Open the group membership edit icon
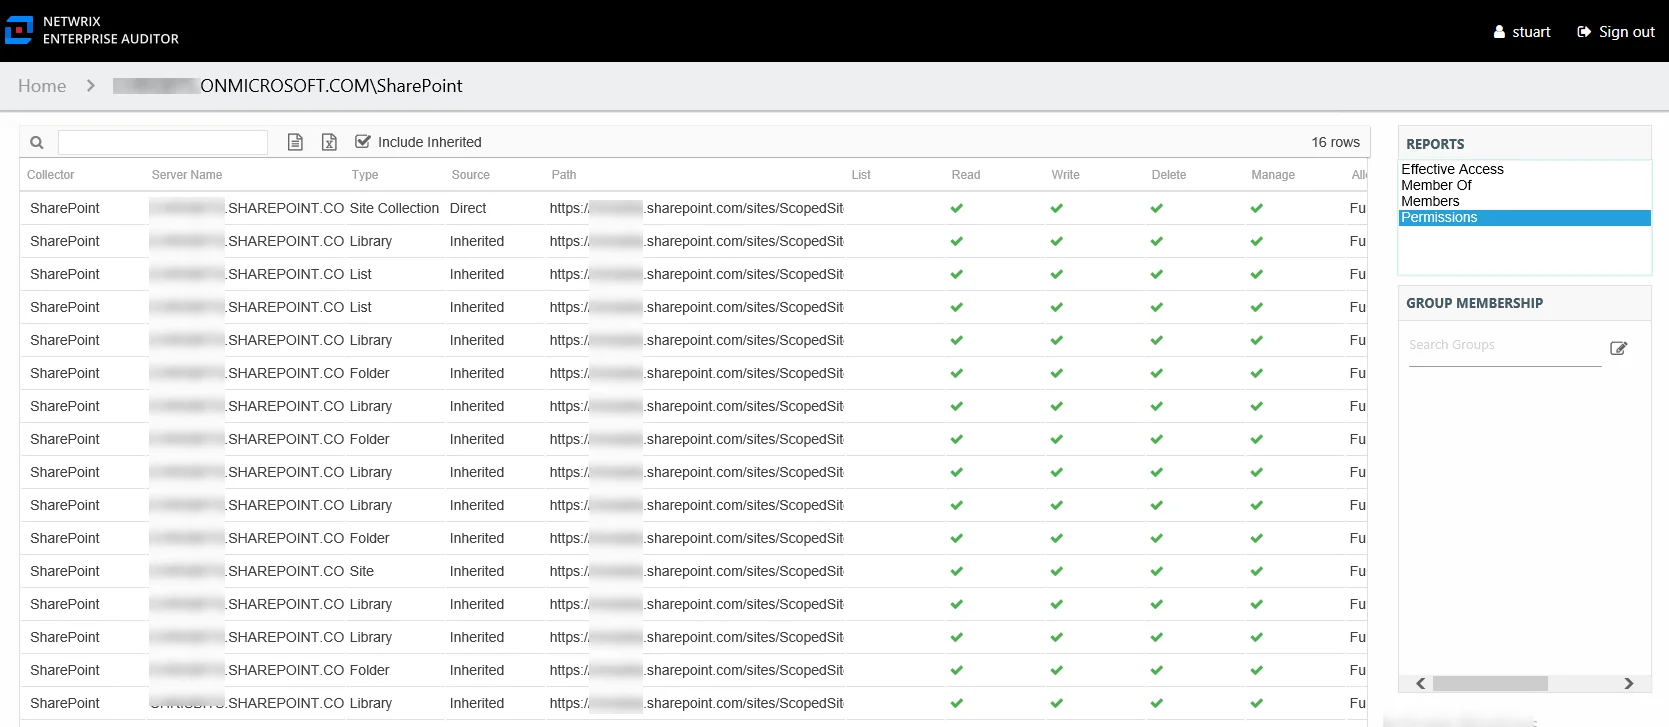1669x727 pixels. pyautogui.click(x=1618, y=348)
